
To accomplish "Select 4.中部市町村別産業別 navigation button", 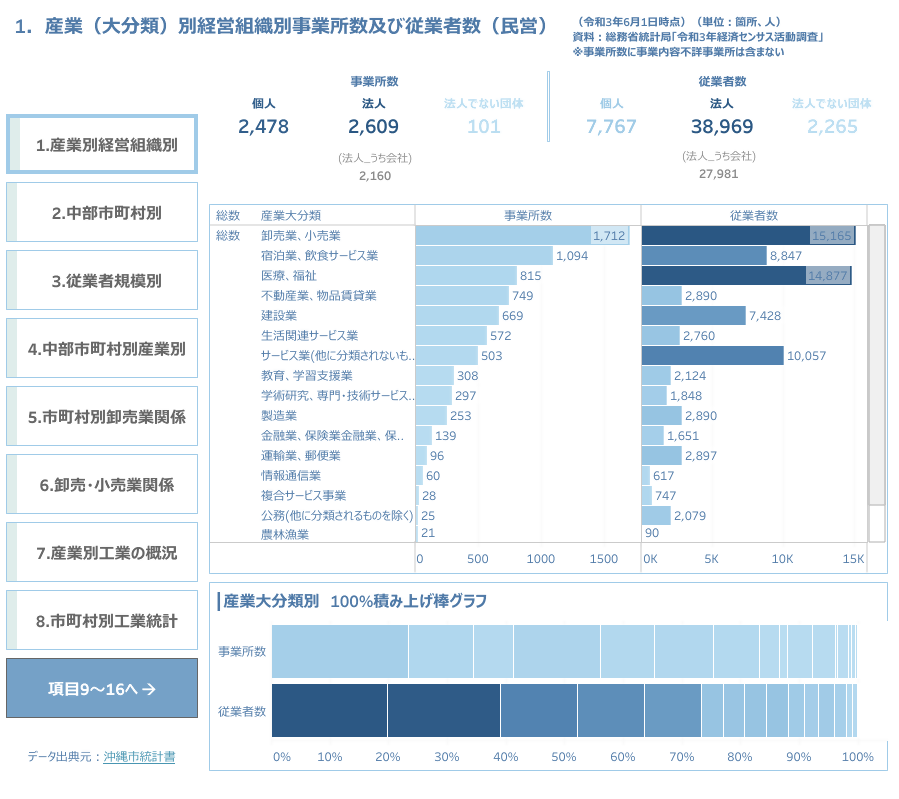I will pos(102,348).
